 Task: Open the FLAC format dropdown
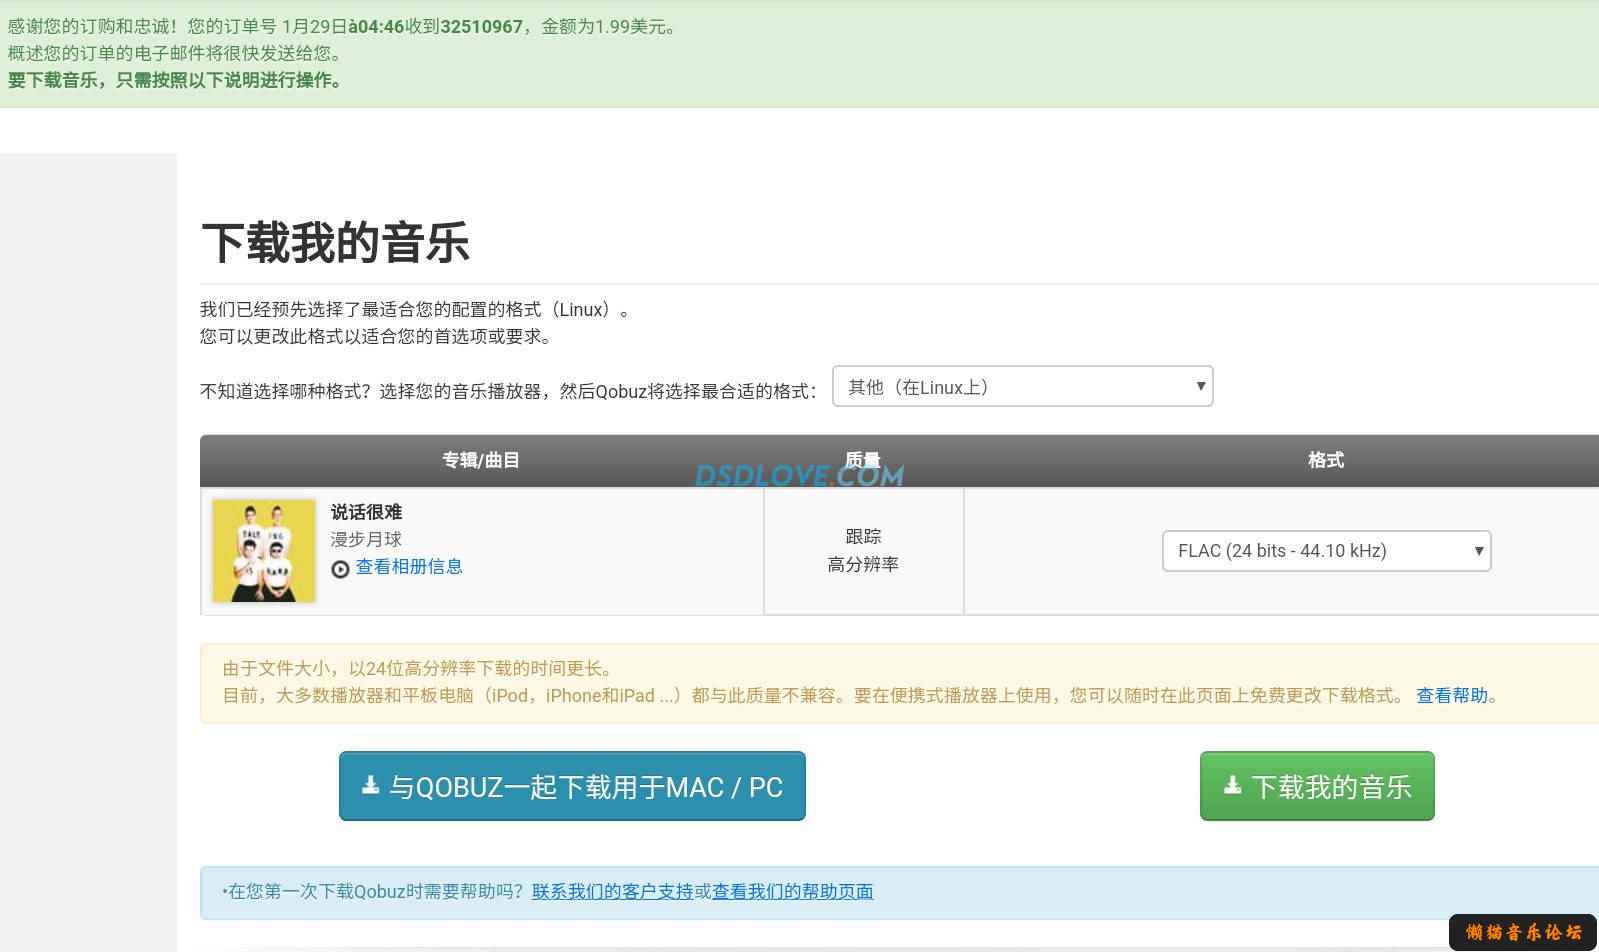point(1326,551)
